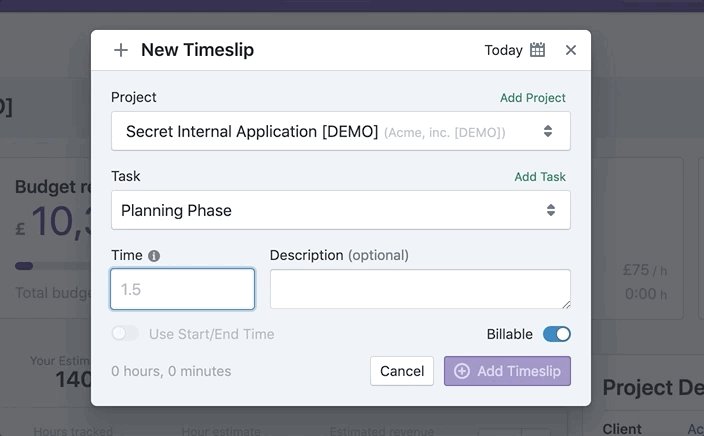
Task: Focus the Time input field
Action: pyautogui.click(x=182, y=289)
